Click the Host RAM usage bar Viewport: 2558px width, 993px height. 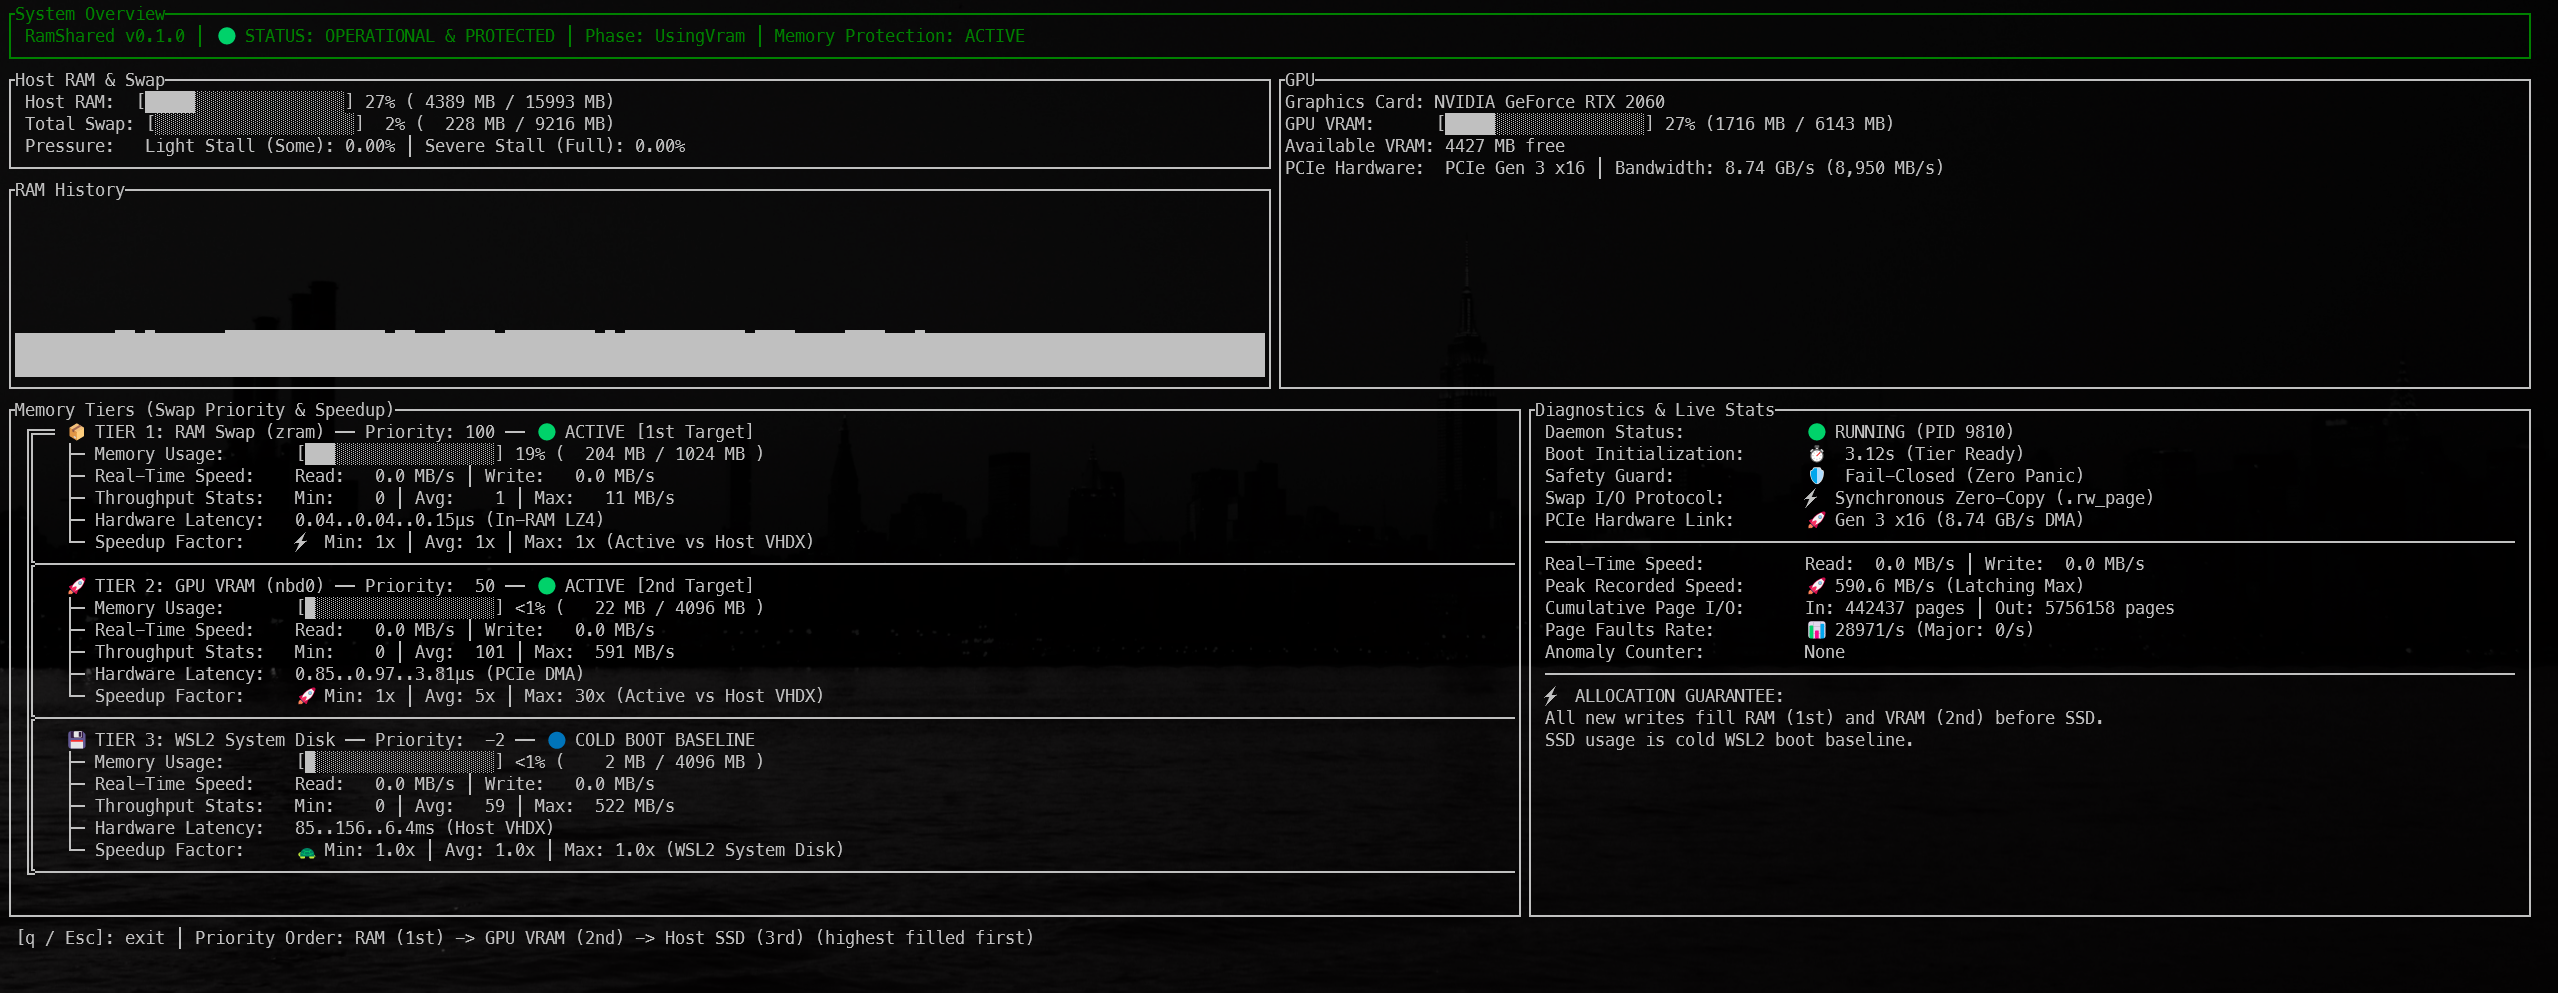click(x=245, y=102)
